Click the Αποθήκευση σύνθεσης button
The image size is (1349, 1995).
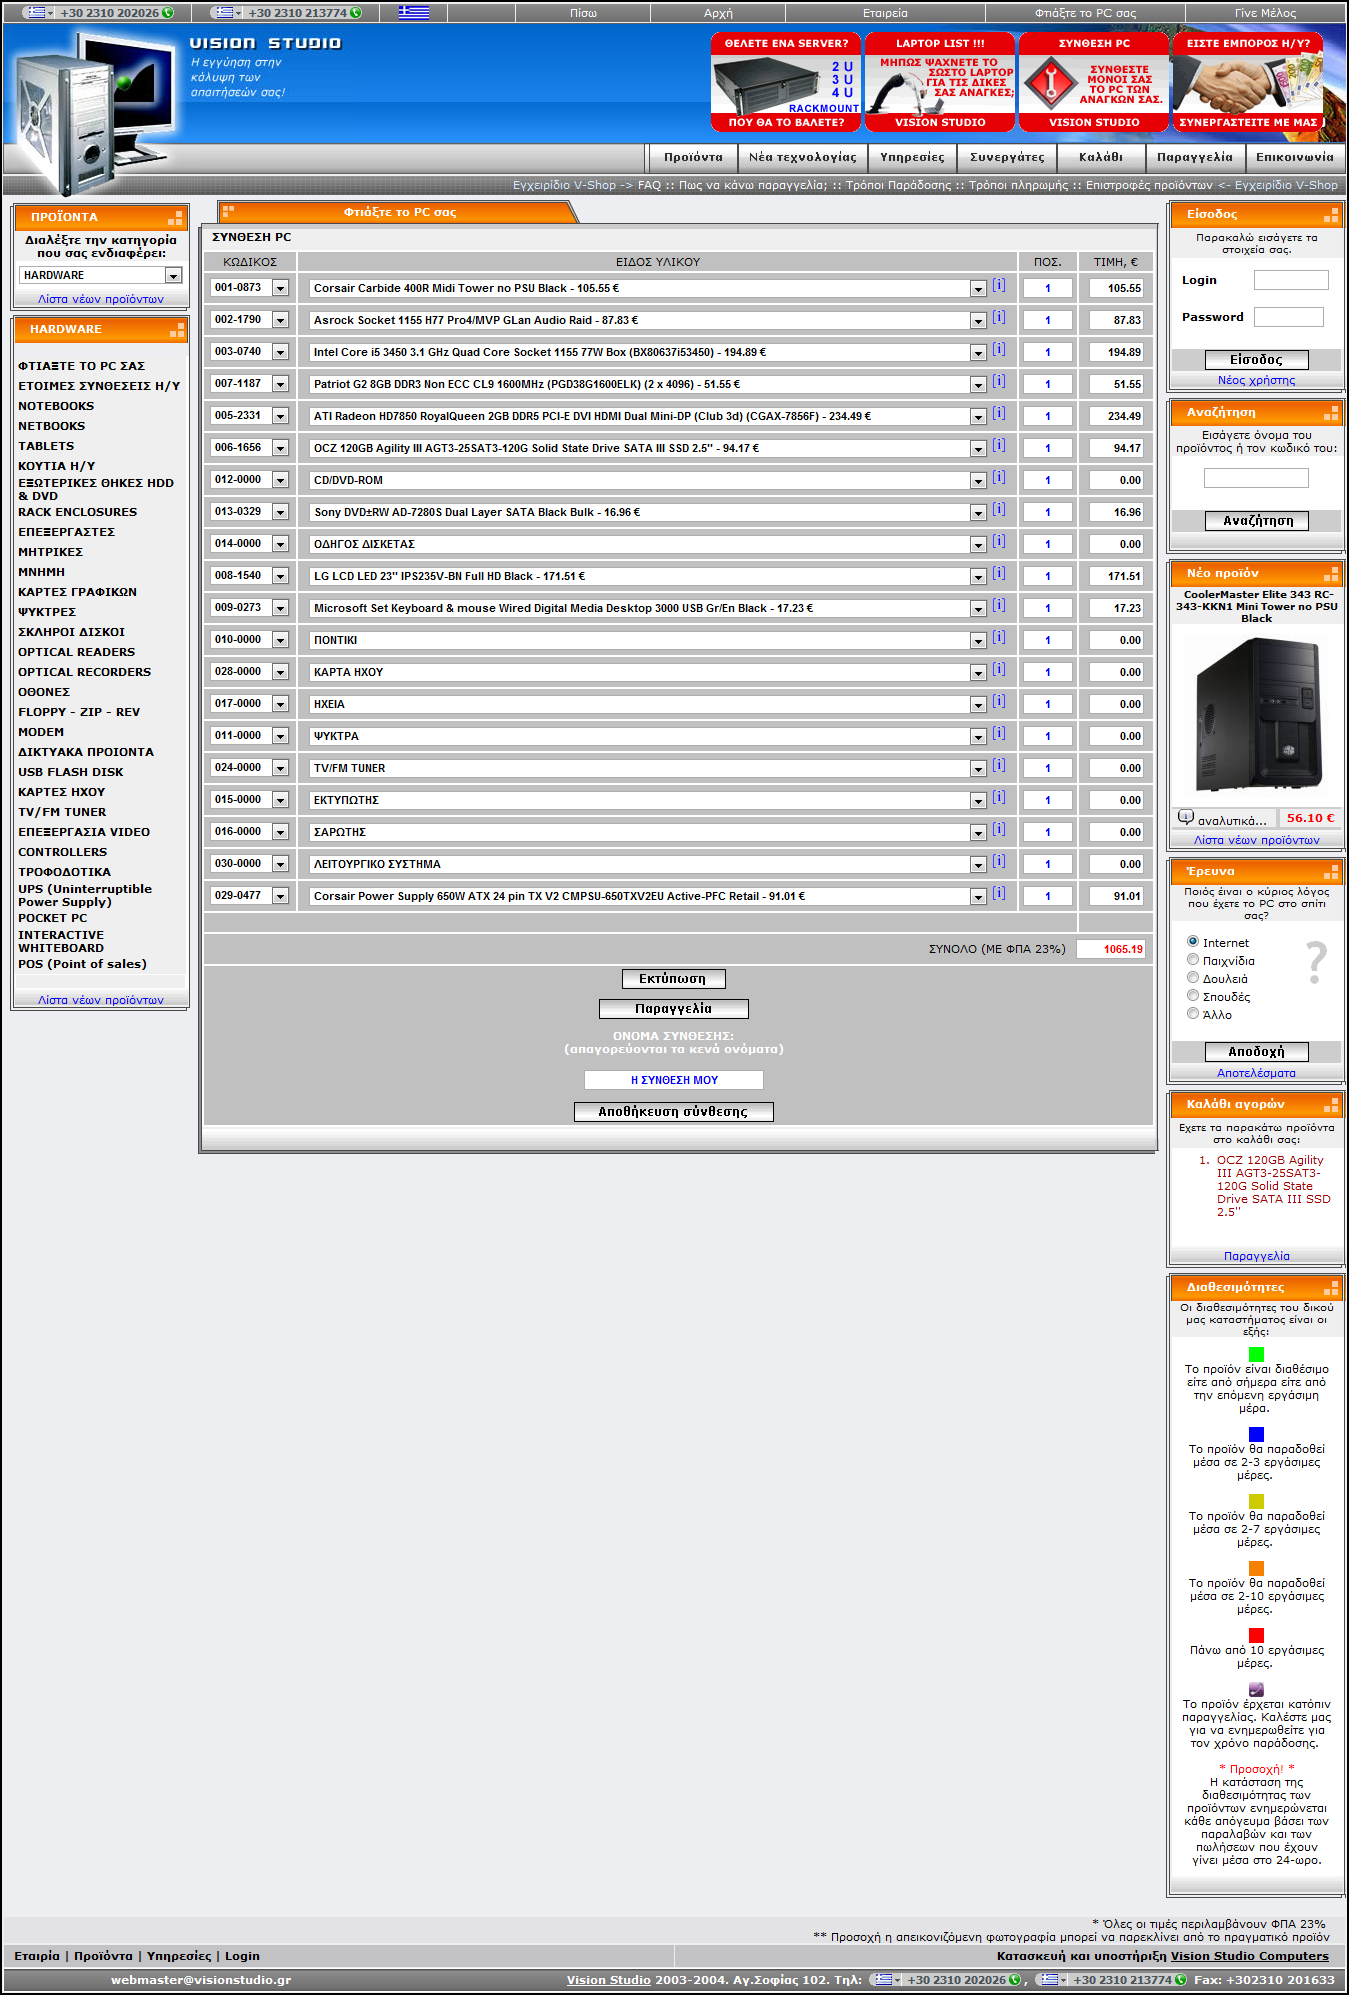click(673, 1112)
